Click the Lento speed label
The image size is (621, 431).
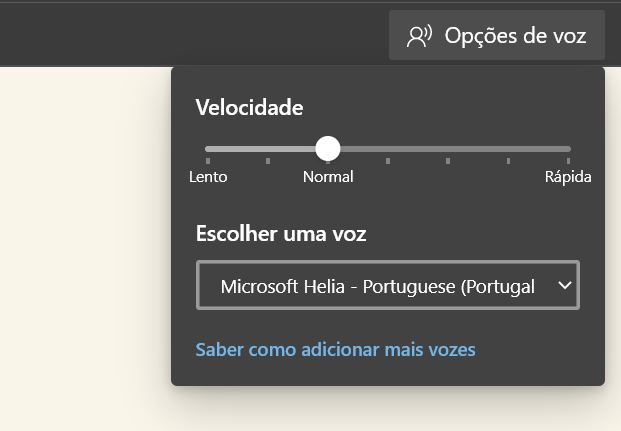tap(208, 177)
